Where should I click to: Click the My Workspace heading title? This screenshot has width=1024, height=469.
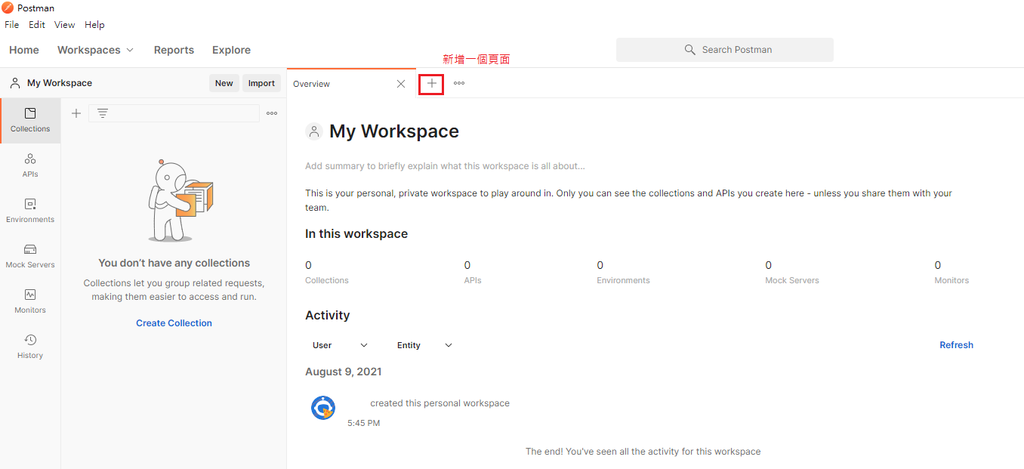[x=394, y=131]
